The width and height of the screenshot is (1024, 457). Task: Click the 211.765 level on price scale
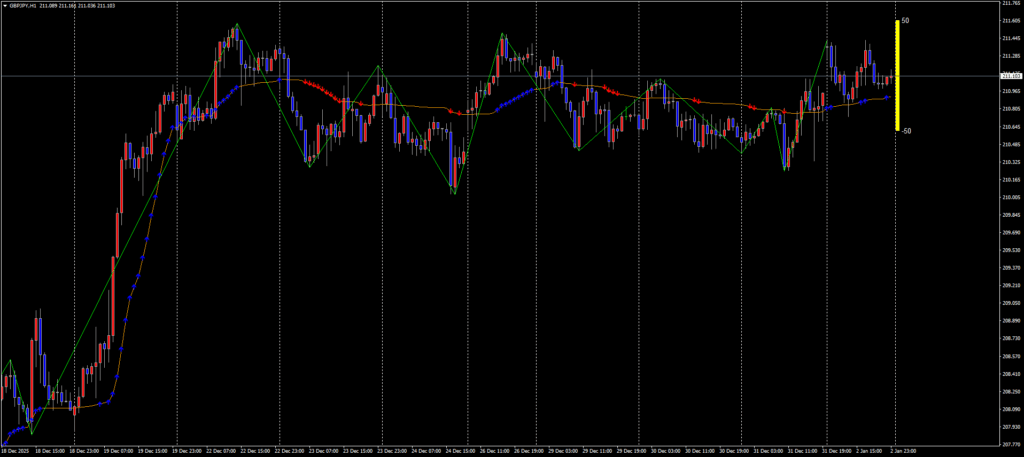(x=1010, y=4)
